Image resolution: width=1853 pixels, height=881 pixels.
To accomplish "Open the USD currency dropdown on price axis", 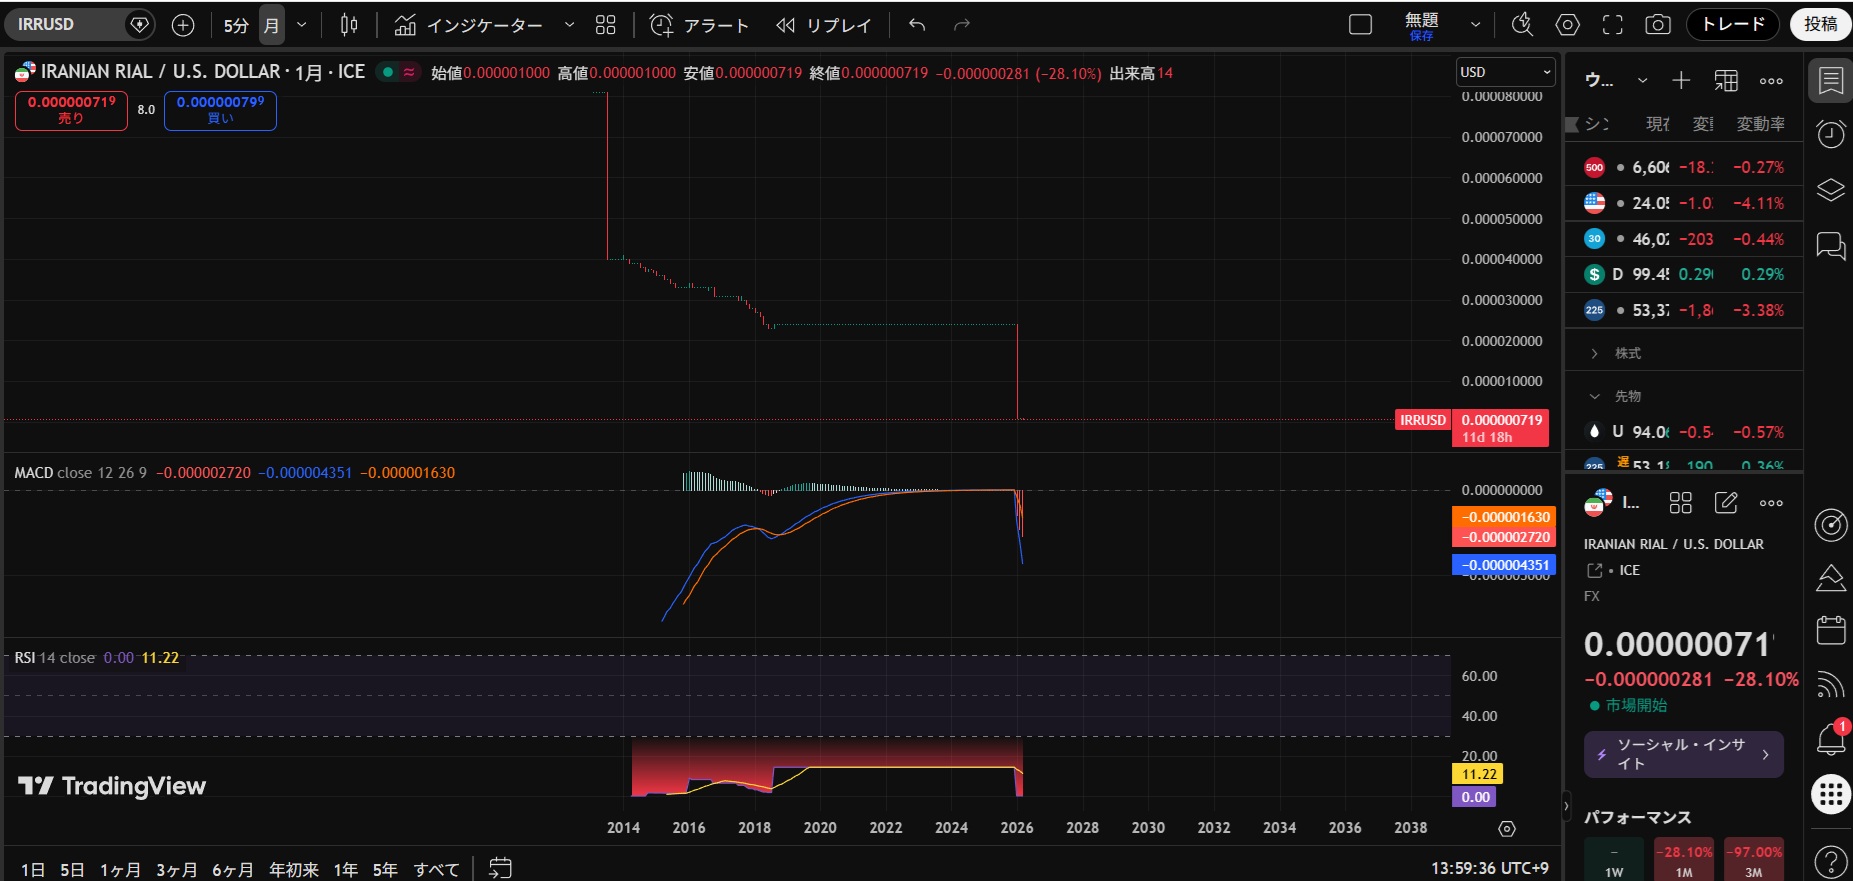I will point(1505,72).
